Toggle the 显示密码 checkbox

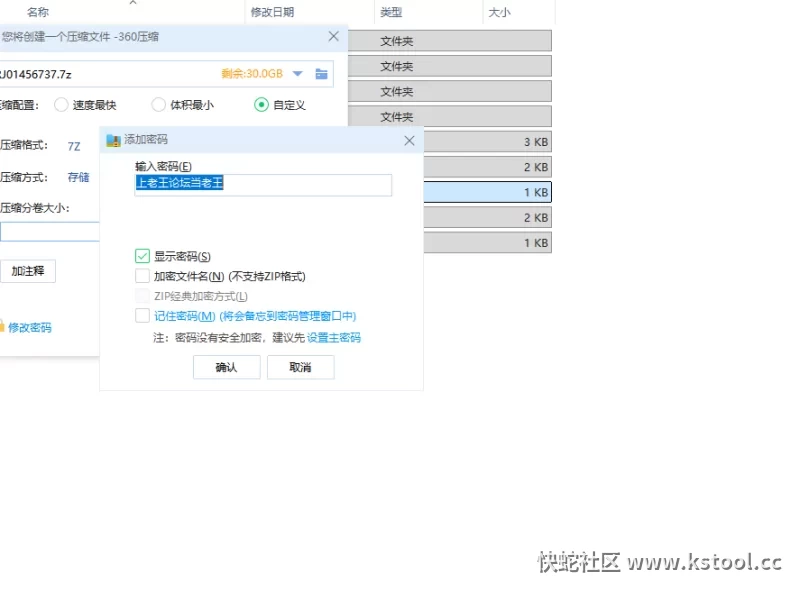142,256
